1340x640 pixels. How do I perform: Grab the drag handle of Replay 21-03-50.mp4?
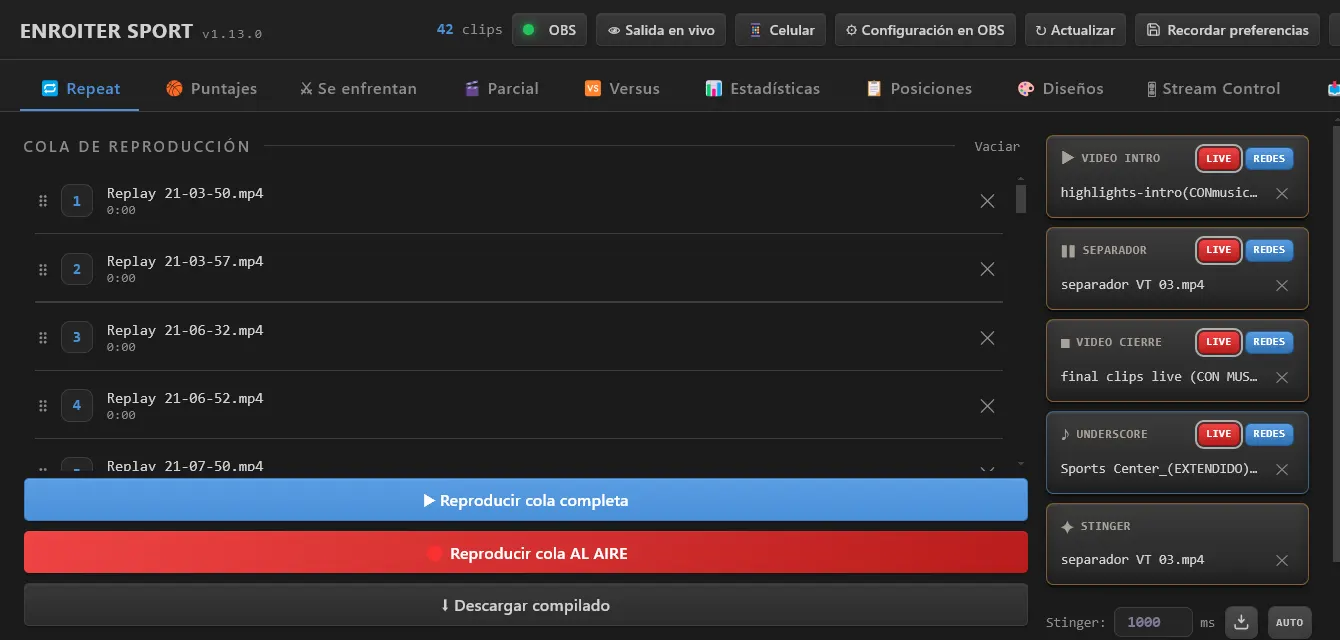(x=43, y=201)
